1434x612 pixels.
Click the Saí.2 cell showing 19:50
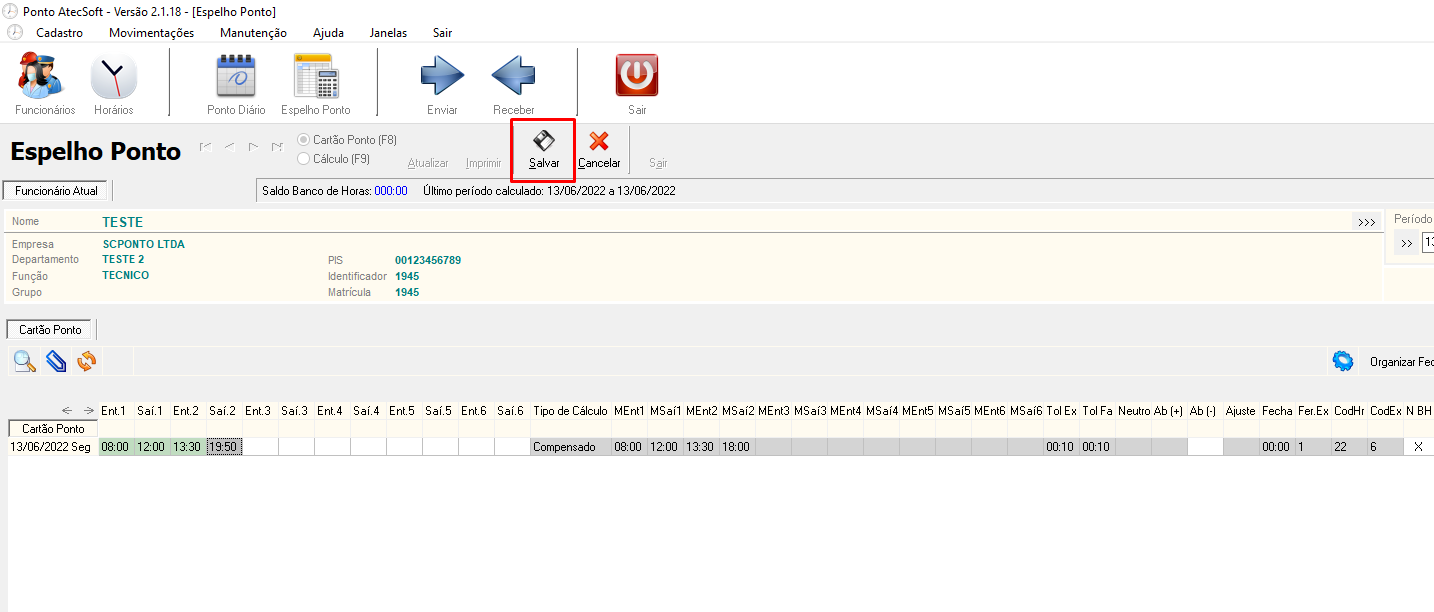pyautogui.click(x=224, y=447)
